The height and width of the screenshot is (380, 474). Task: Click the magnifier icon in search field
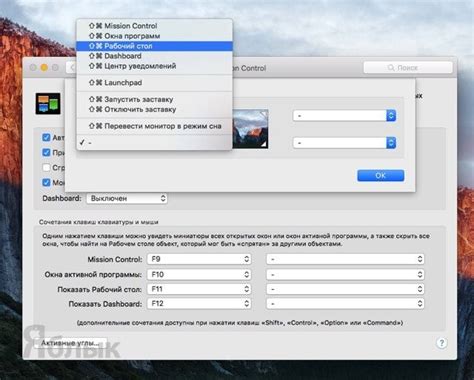(x=391, y=68)
